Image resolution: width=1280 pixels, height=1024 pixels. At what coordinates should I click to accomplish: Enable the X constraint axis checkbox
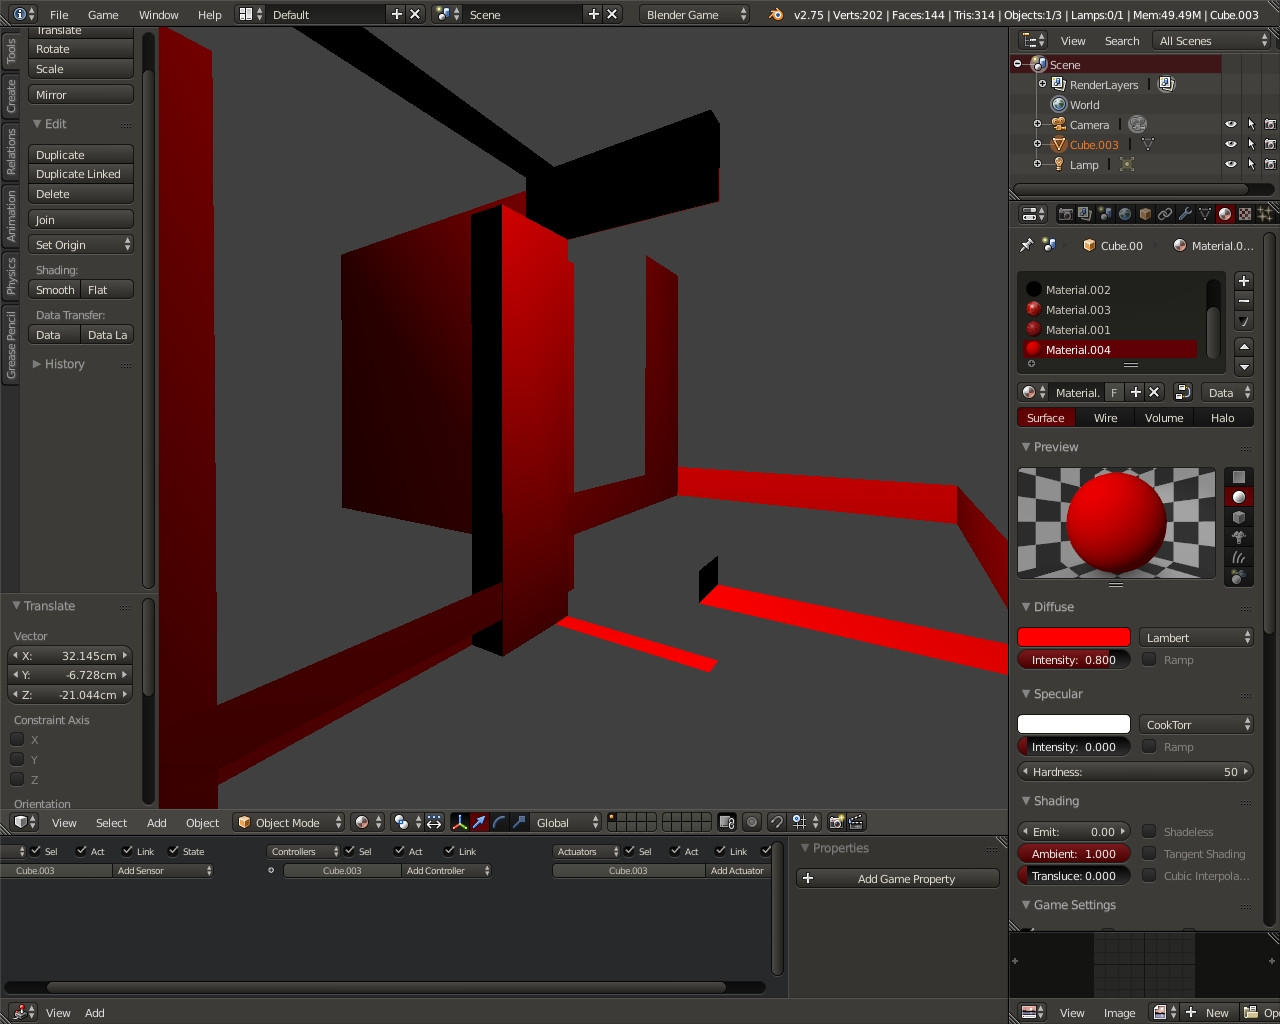click(x=17, y=739)
